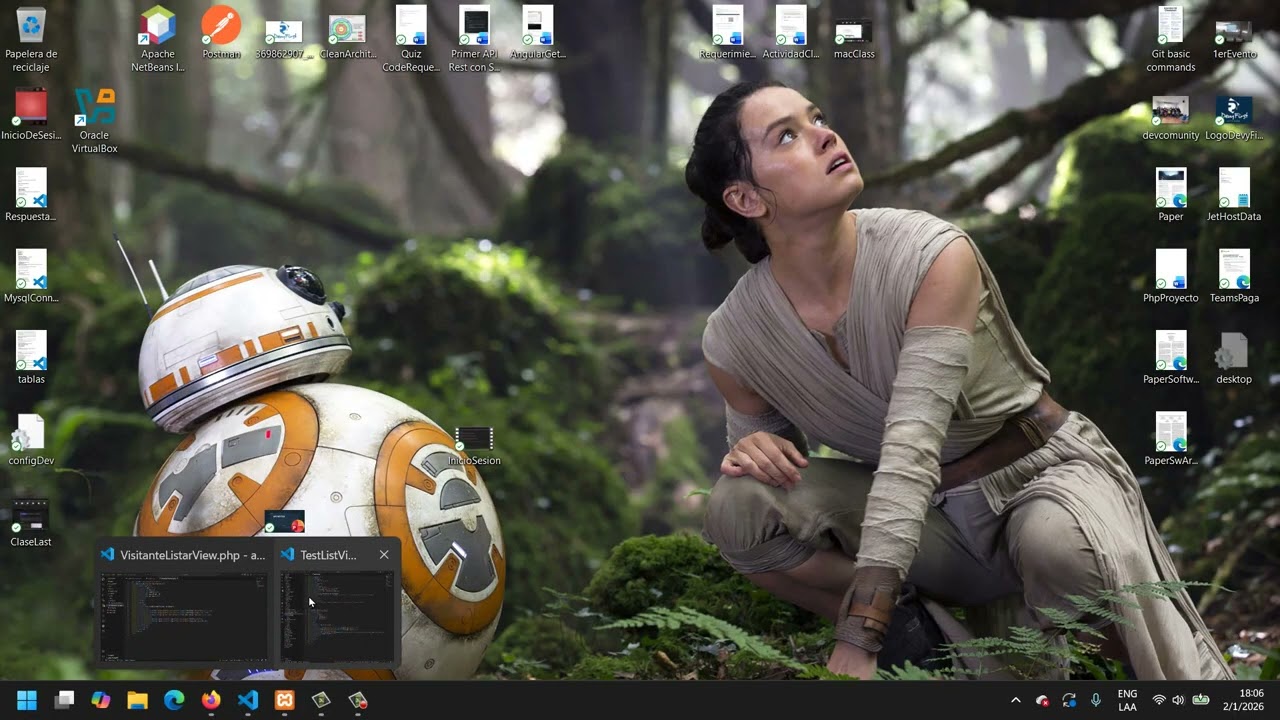Click the battery charging tray icon

(1201, 700)
